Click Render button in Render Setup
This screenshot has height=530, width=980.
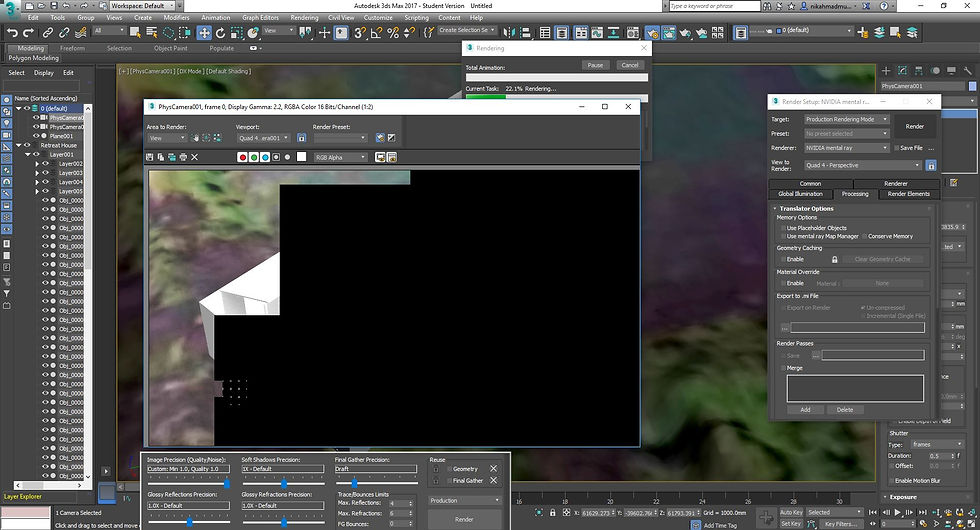(914, 126)
